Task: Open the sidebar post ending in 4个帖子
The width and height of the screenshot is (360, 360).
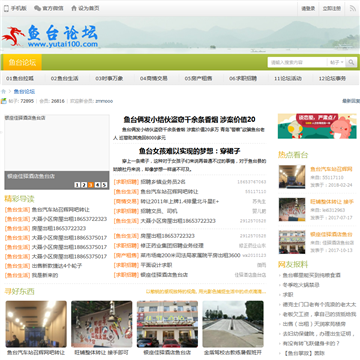Action: point(57,266)
